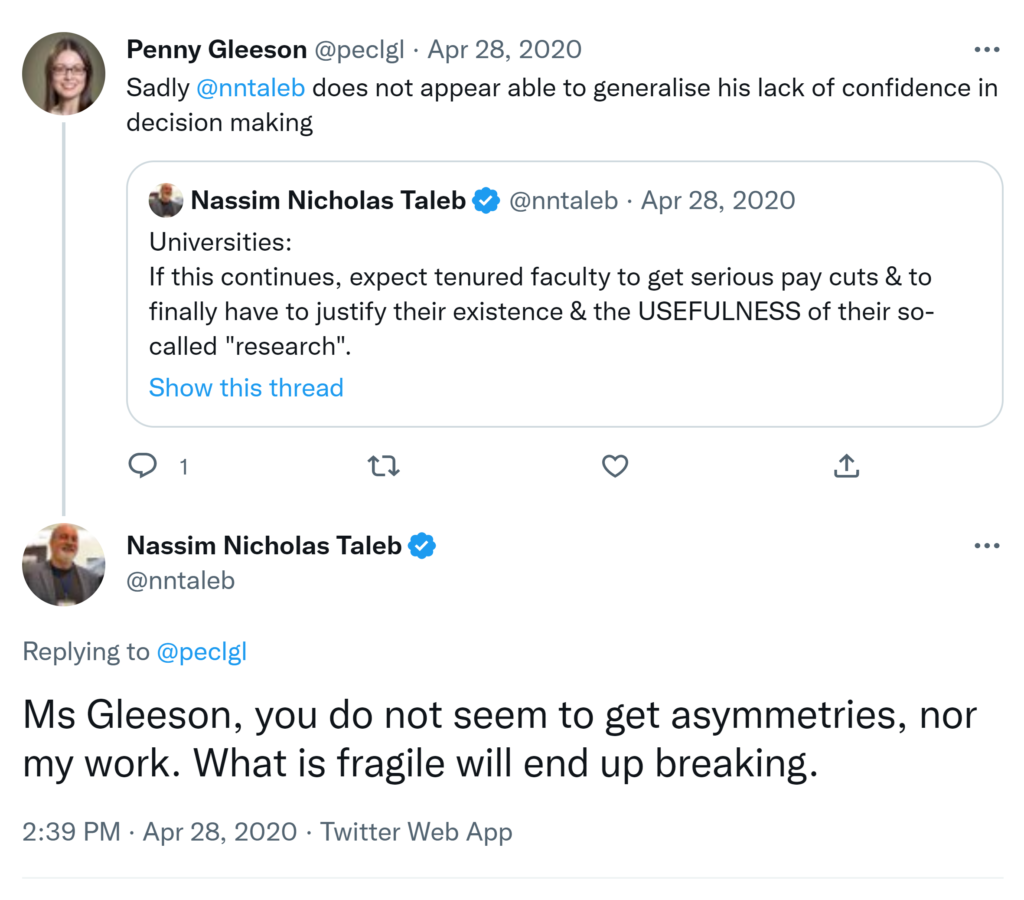Viewport: 1024px width, 900px height.
Task: Open more options on Penny Gleeson's tweet
Action: coord(986,49)
